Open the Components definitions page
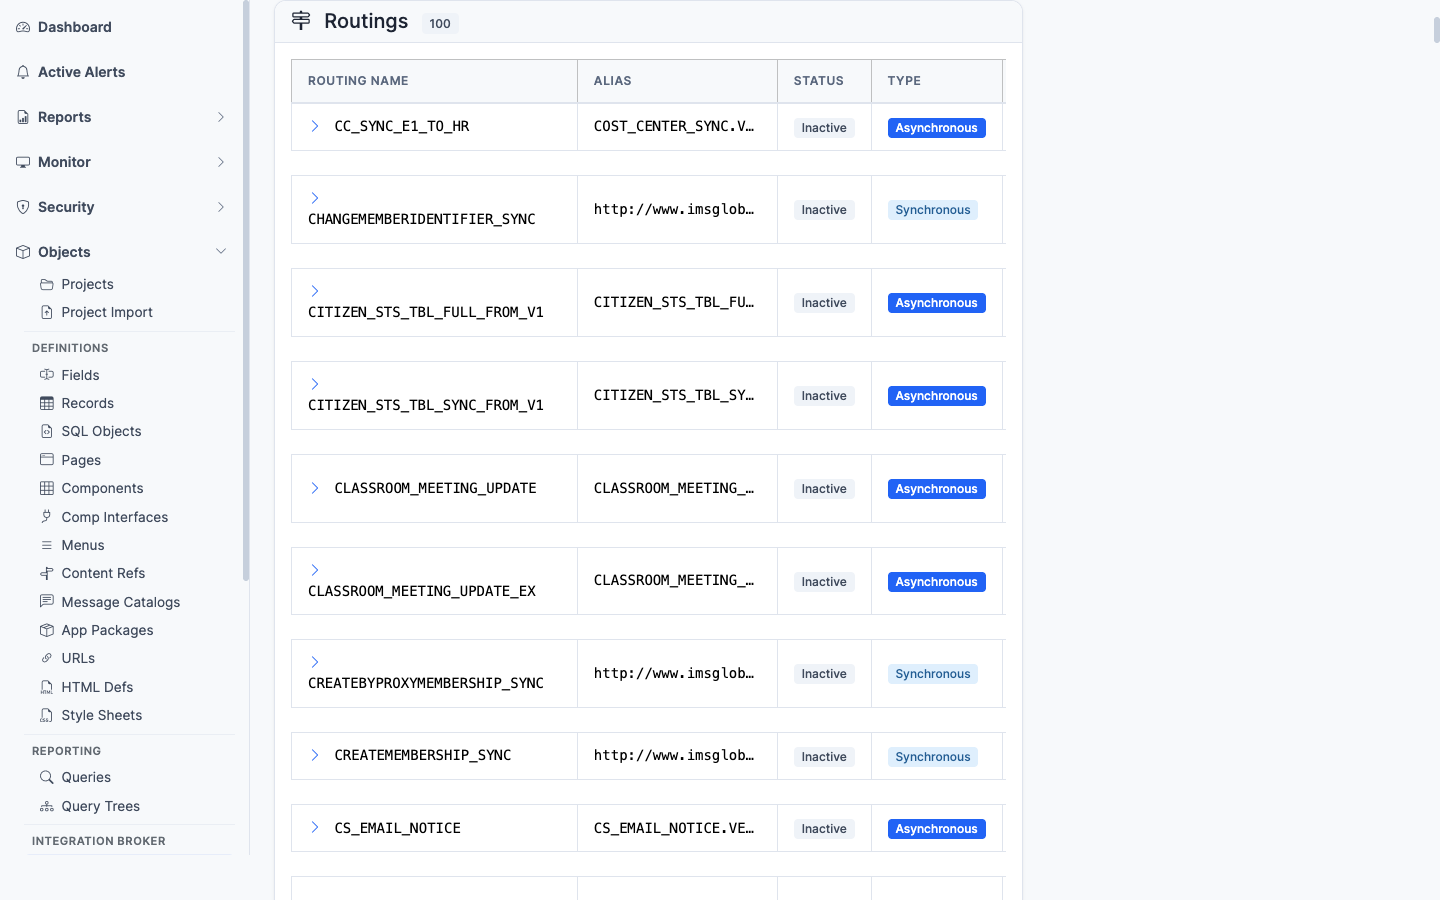This screenshot has width=1440, height=900. pyautogui.click(x=102, y=488)
